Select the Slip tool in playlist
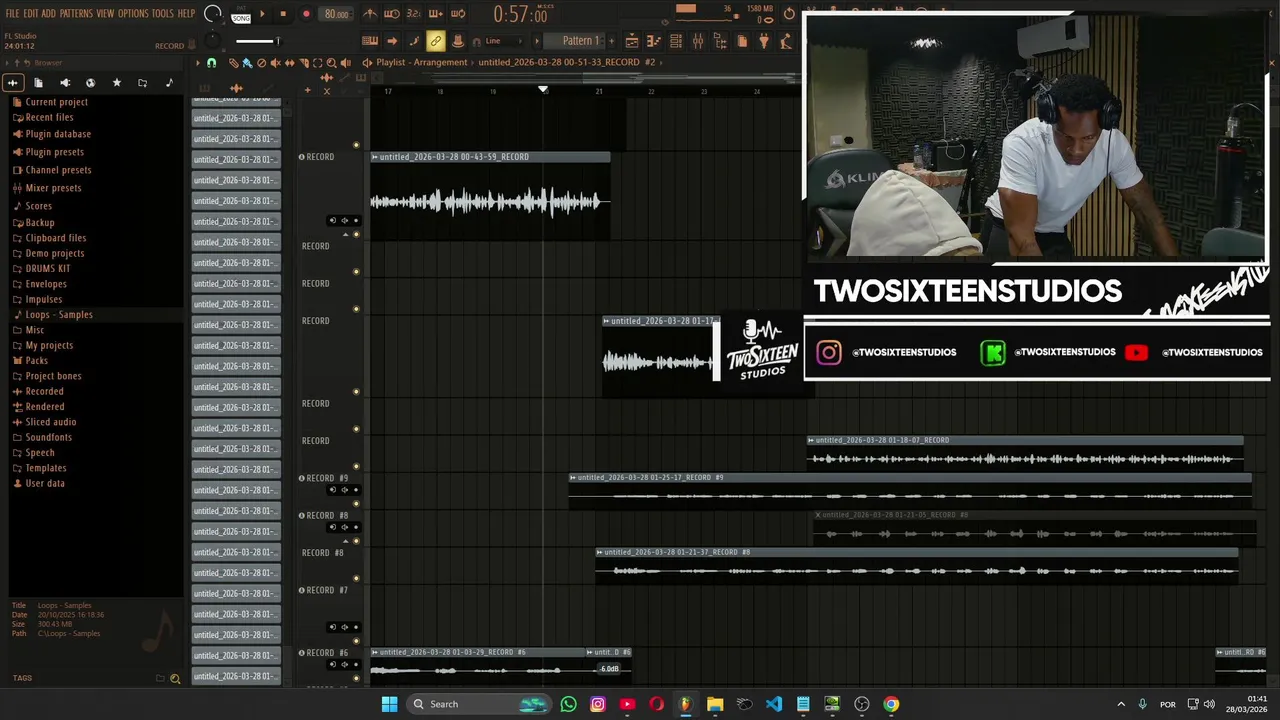This screenshot has width=1280, height=720. pyautogui.click(x=289, y=63)
